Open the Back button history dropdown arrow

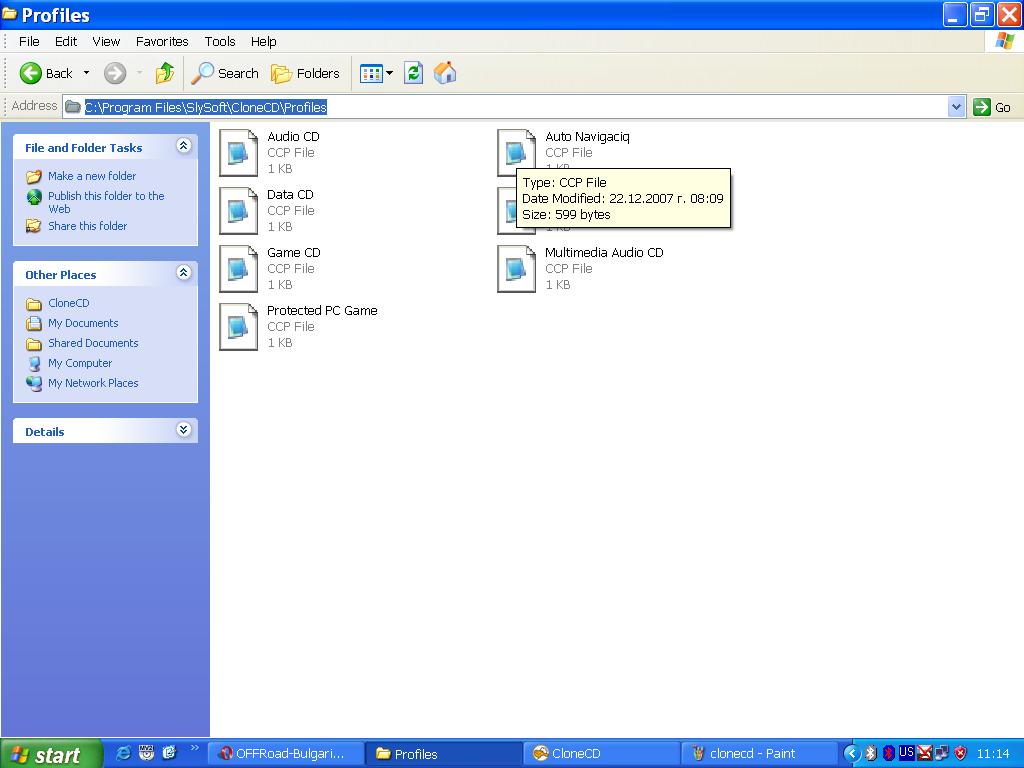click(x=86, y=73)
